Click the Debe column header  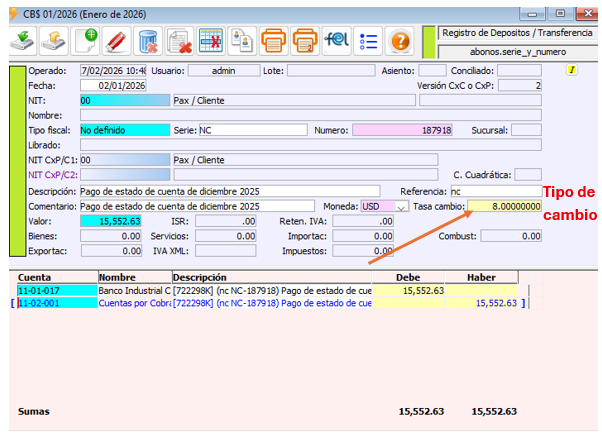point(408,277)
